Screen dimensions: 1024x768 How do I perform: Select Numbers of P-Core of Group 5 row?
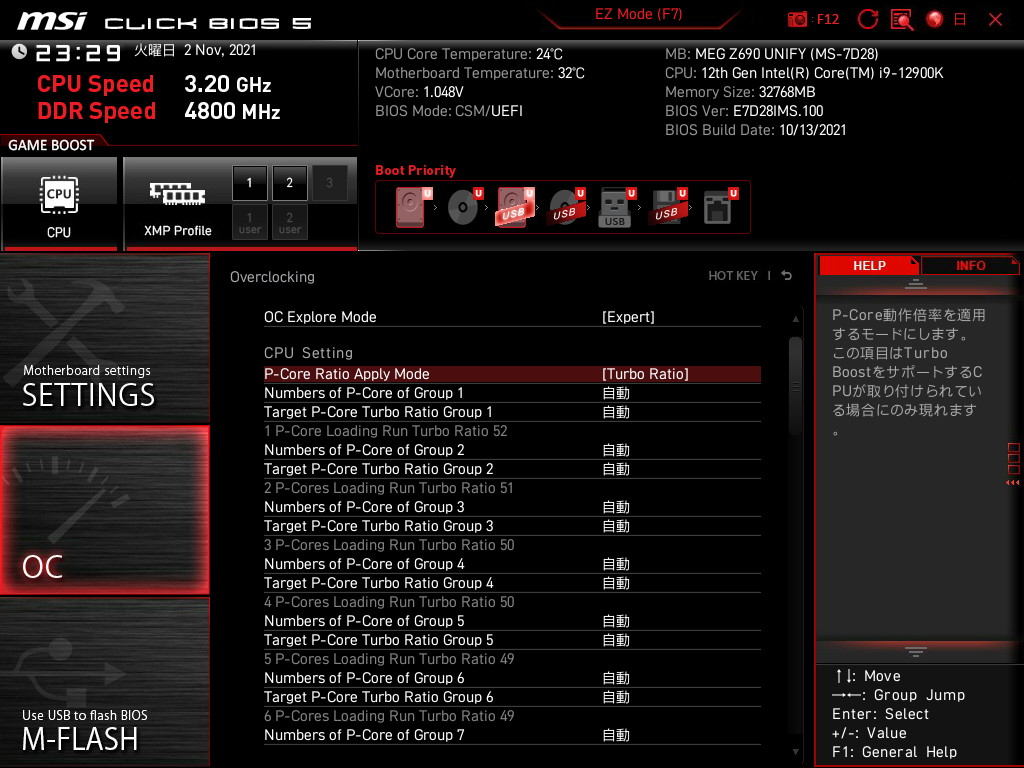tap(512, 620)
